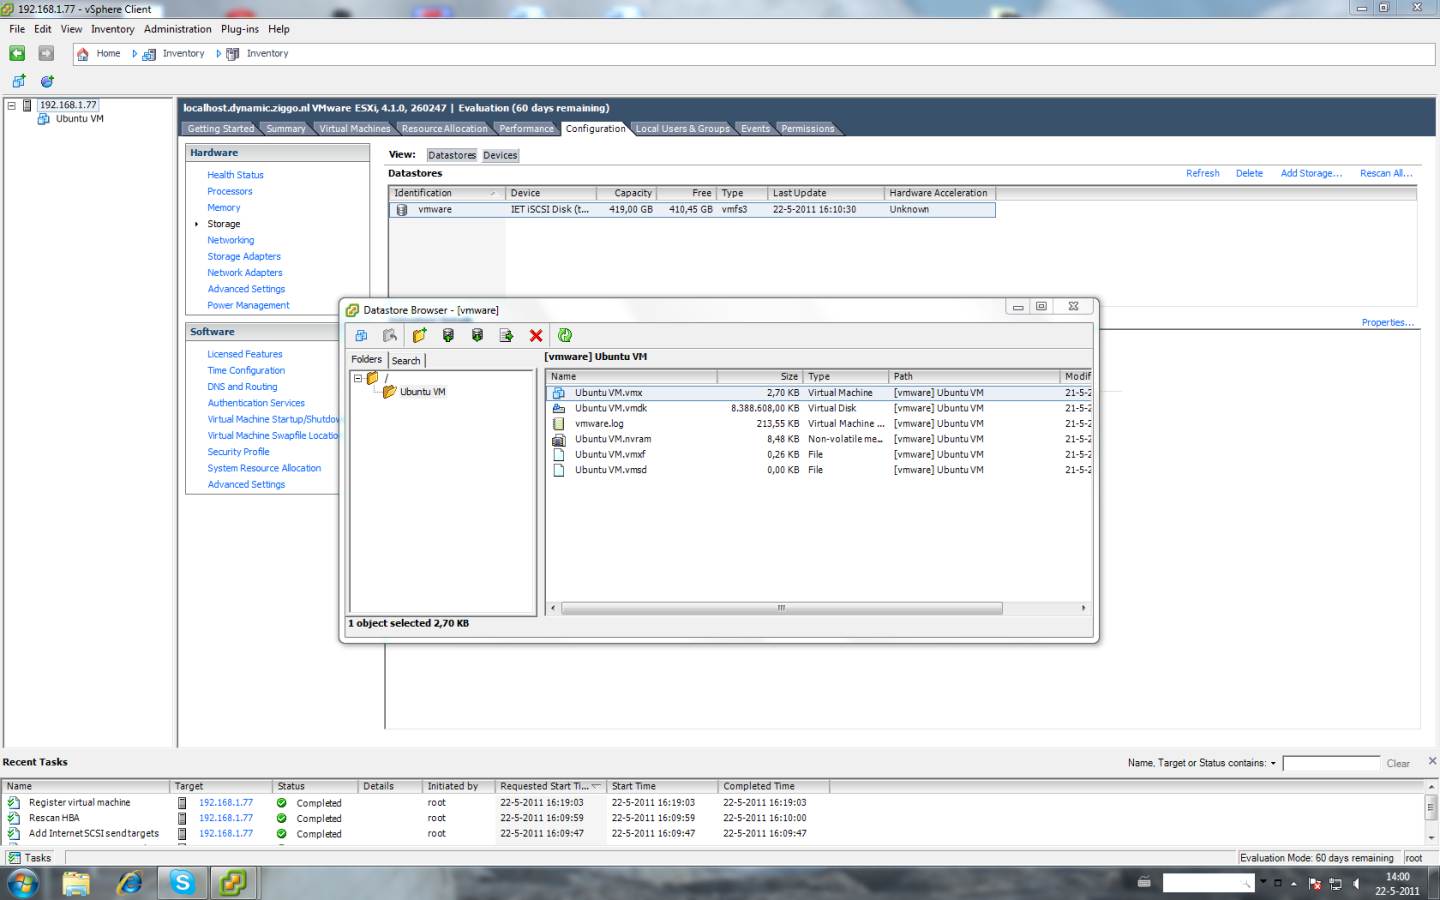Click the Datastores view button
The width and height of the screenshot is (1440, 900).
(452, 155)
